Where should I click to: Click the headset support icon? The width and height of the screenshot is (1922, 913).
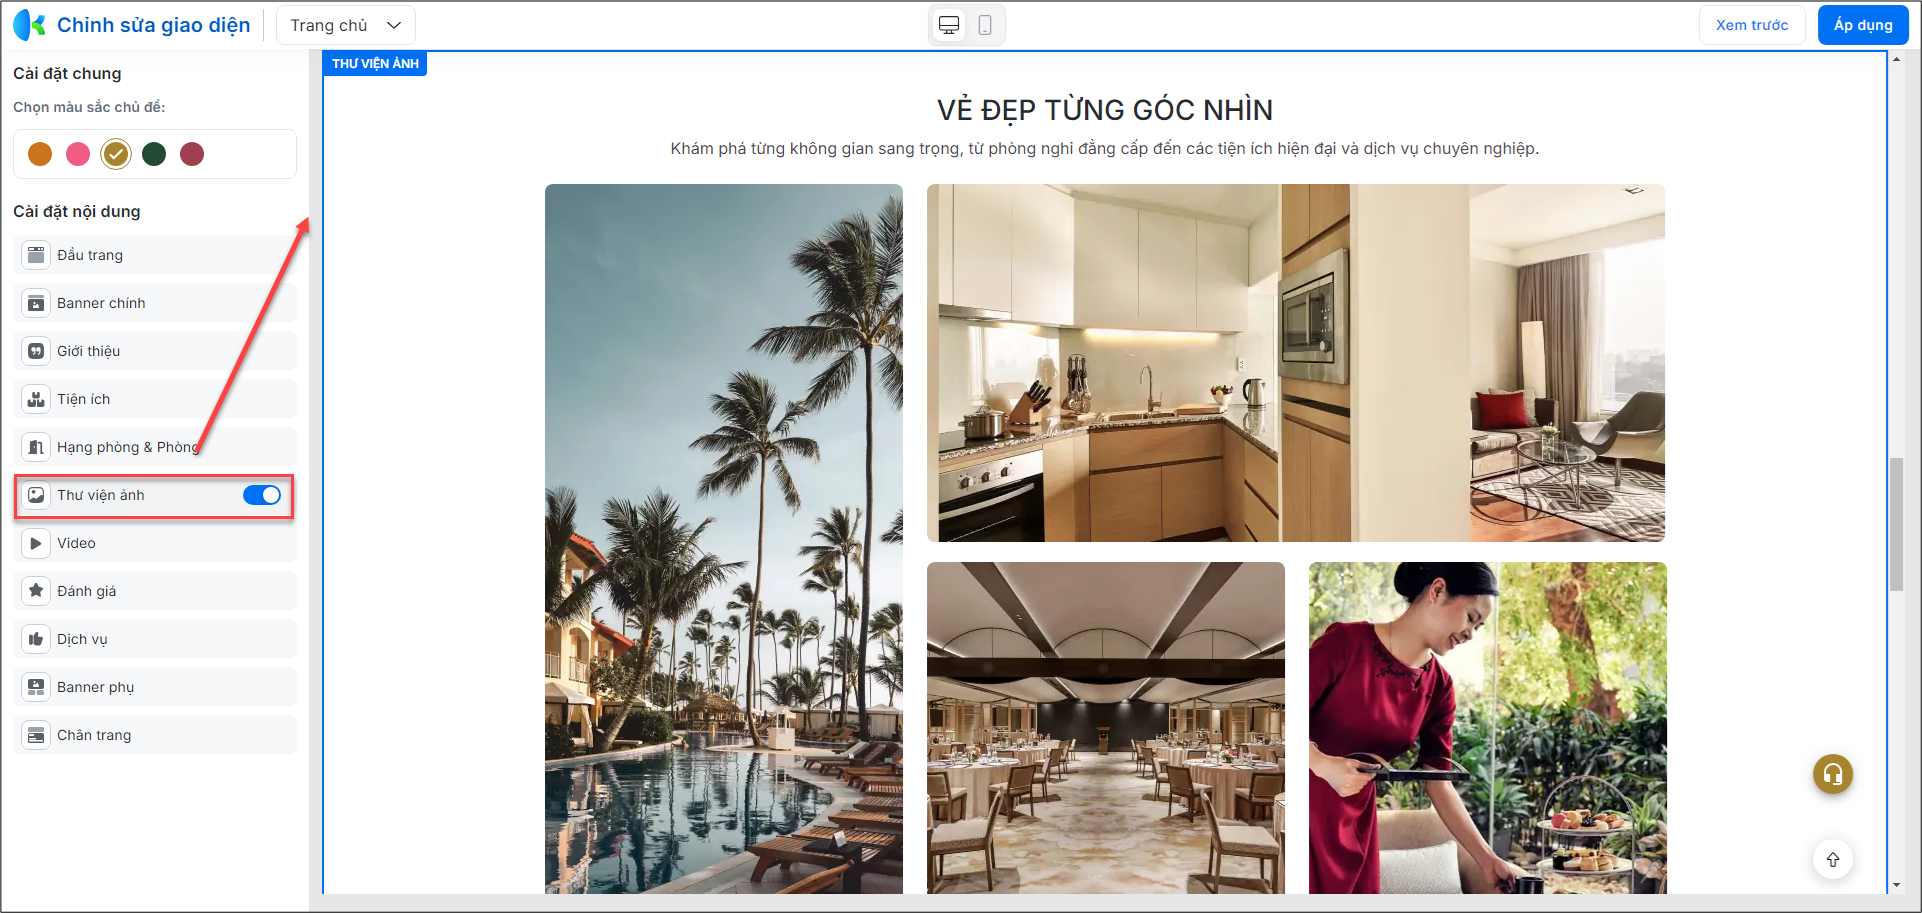(x=1833, y=774)
